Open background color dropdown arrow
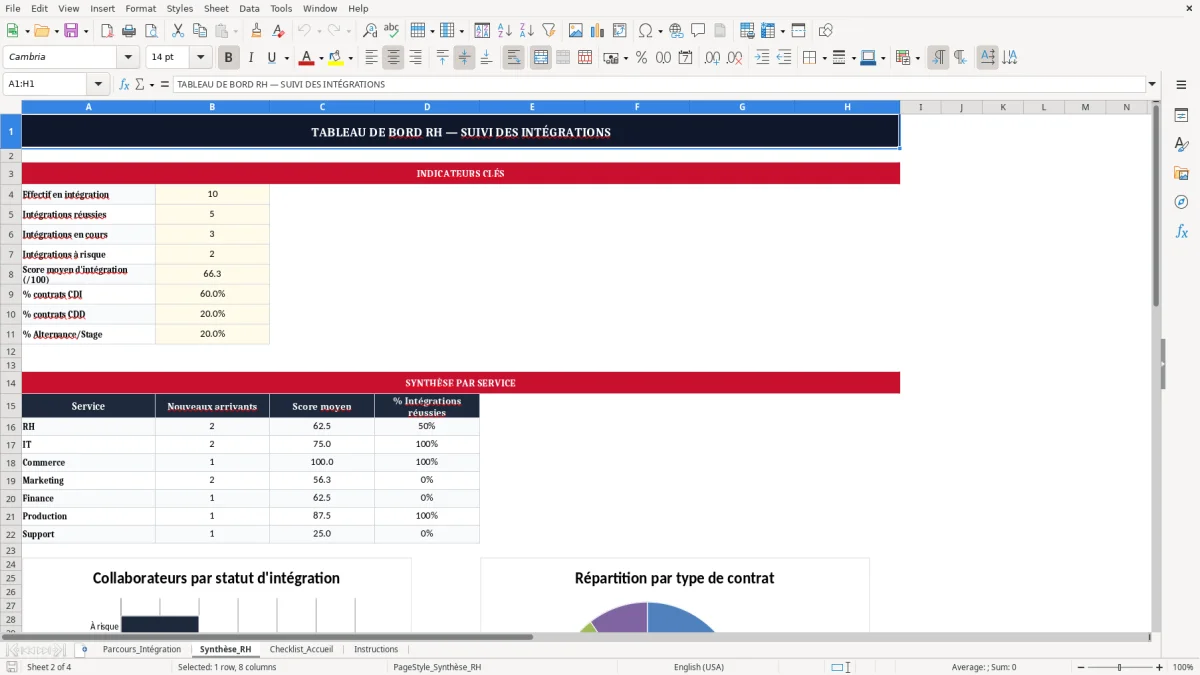1200x675 pixels. (350, 58)
